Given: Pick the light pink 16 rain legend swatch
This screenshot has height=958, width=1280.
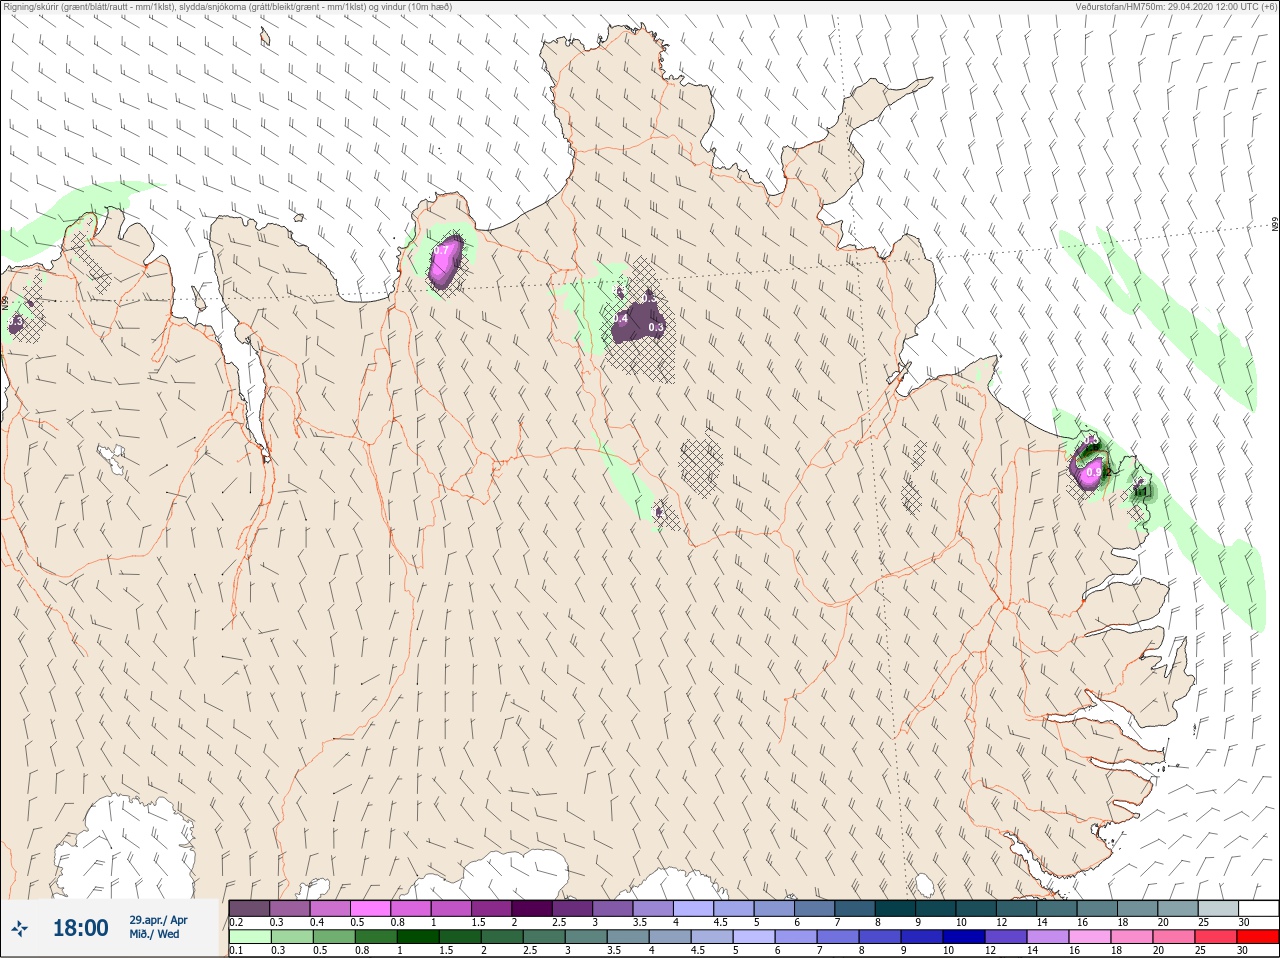Looking at the screenshot, I should point(1090,937).
